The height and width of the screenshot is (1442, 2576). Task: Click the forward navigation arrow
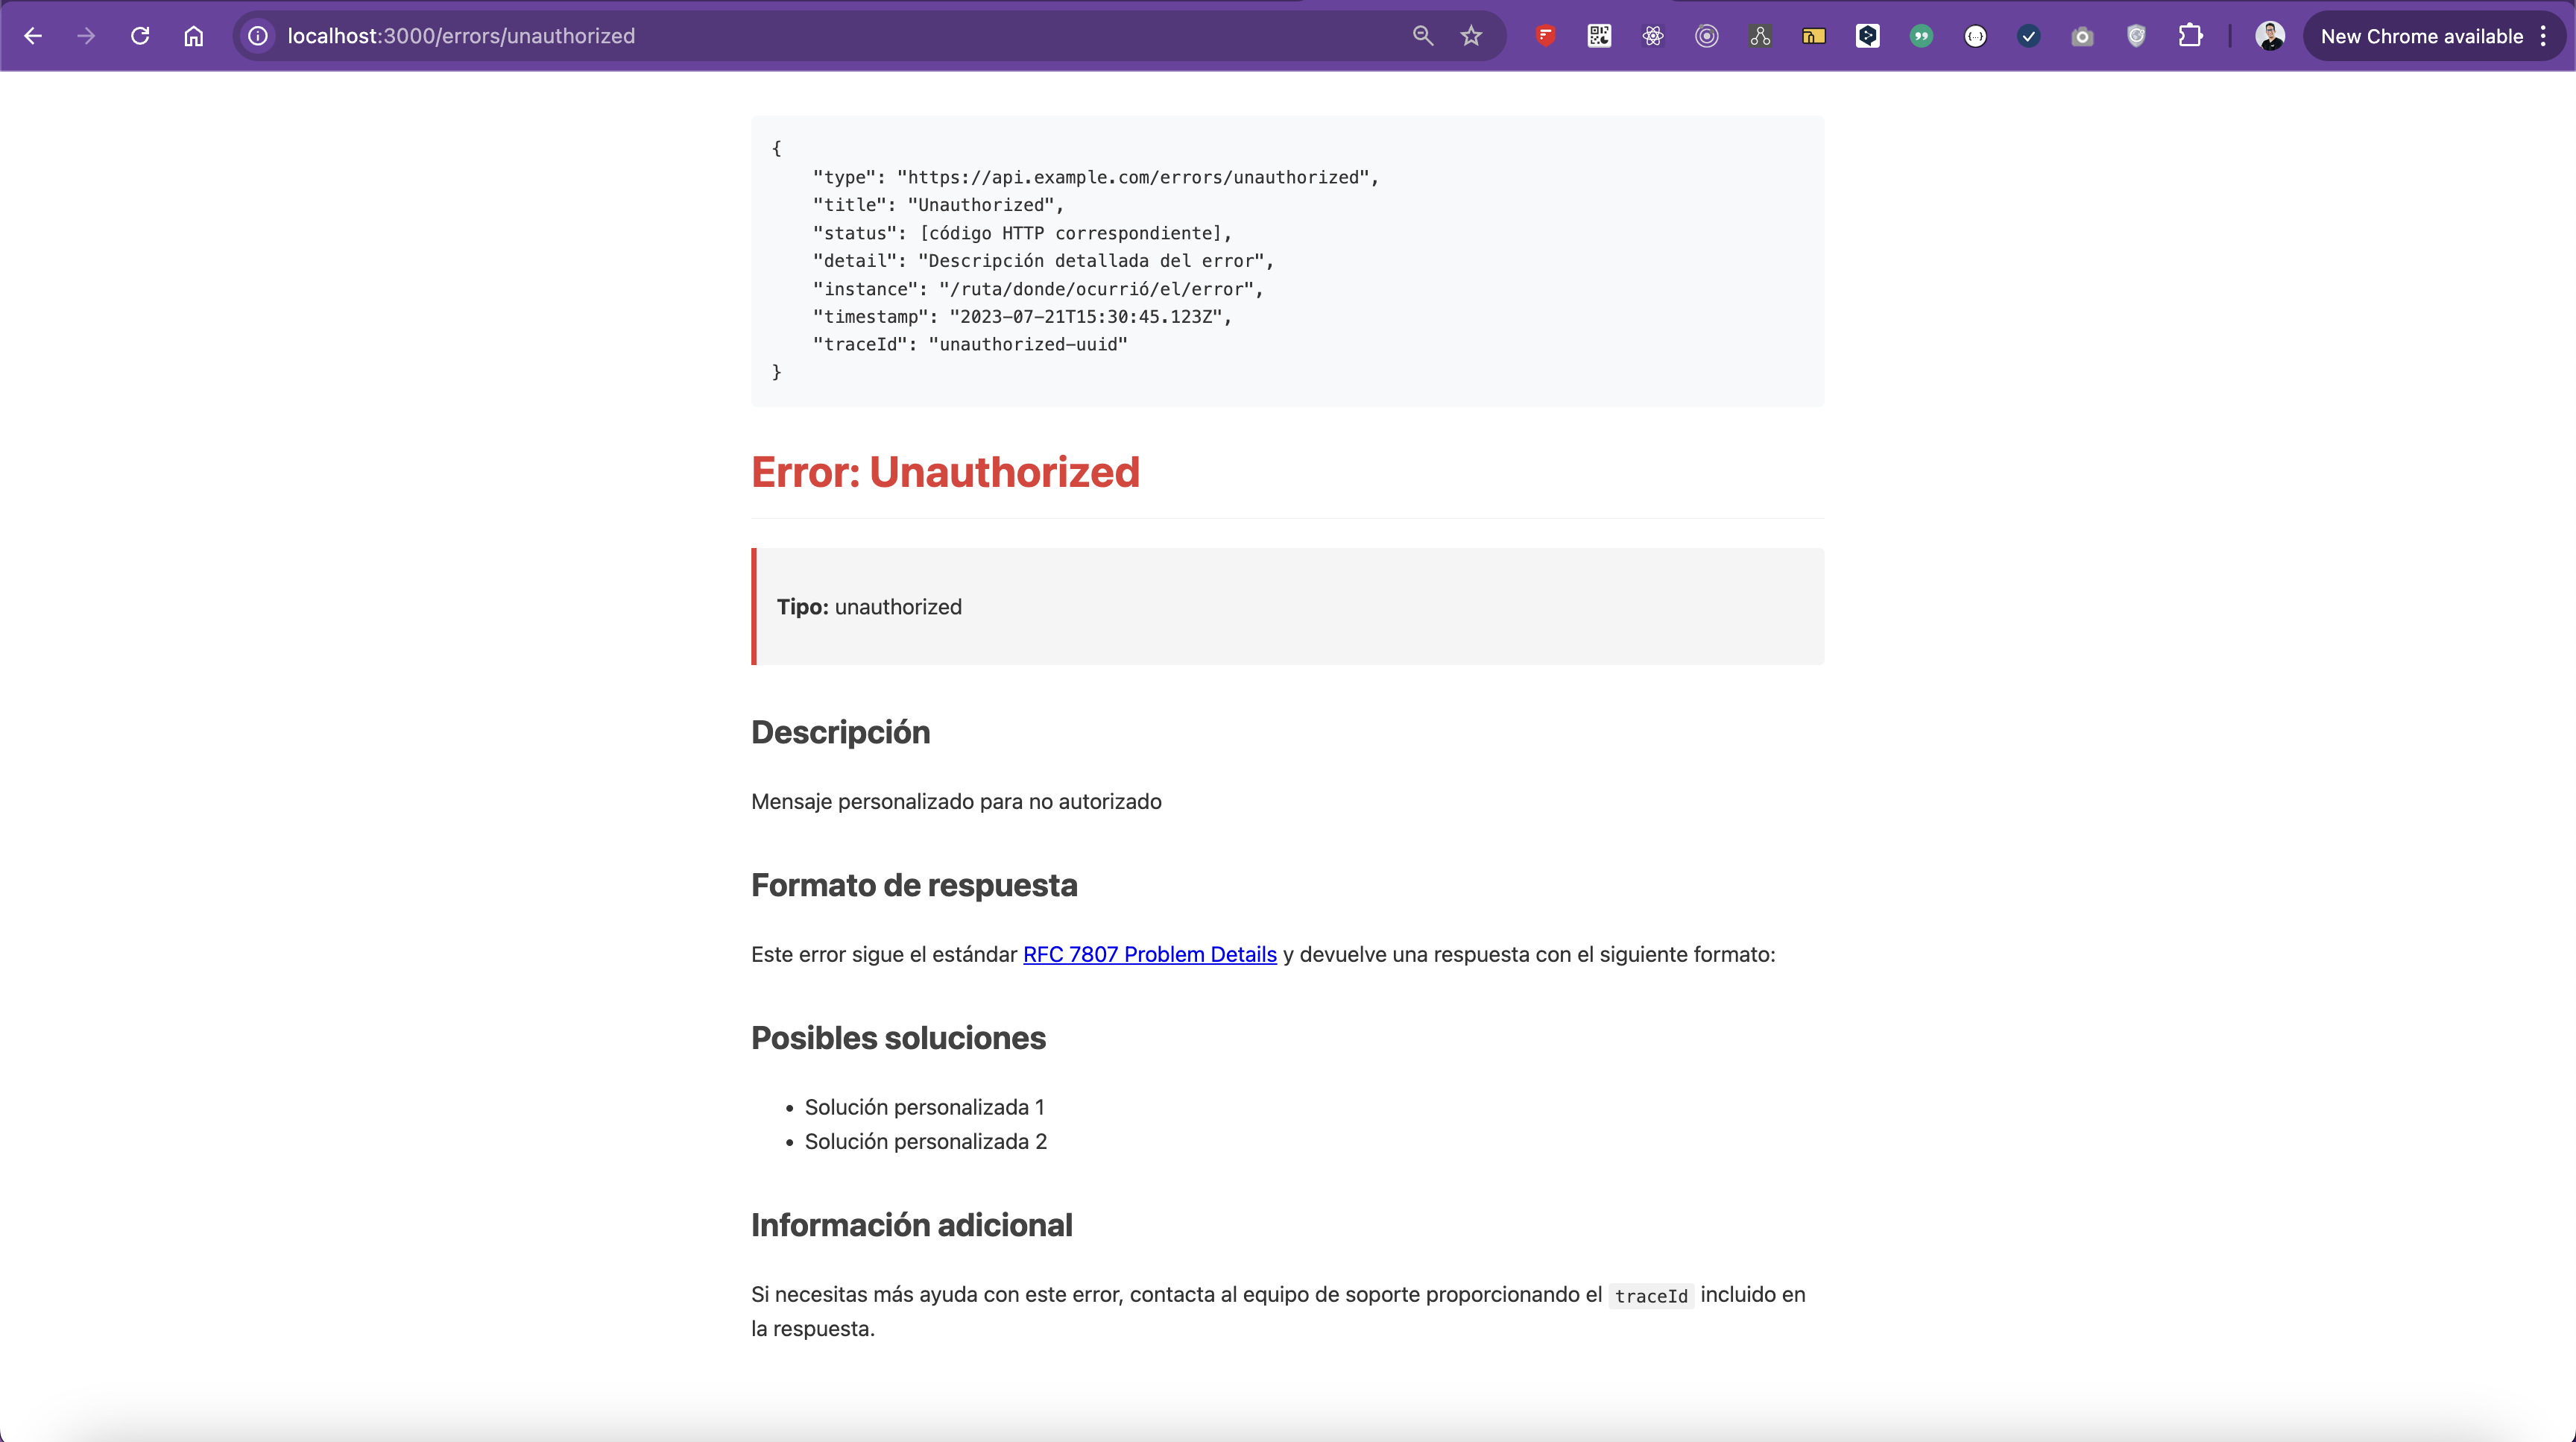(x=86, y=36)
